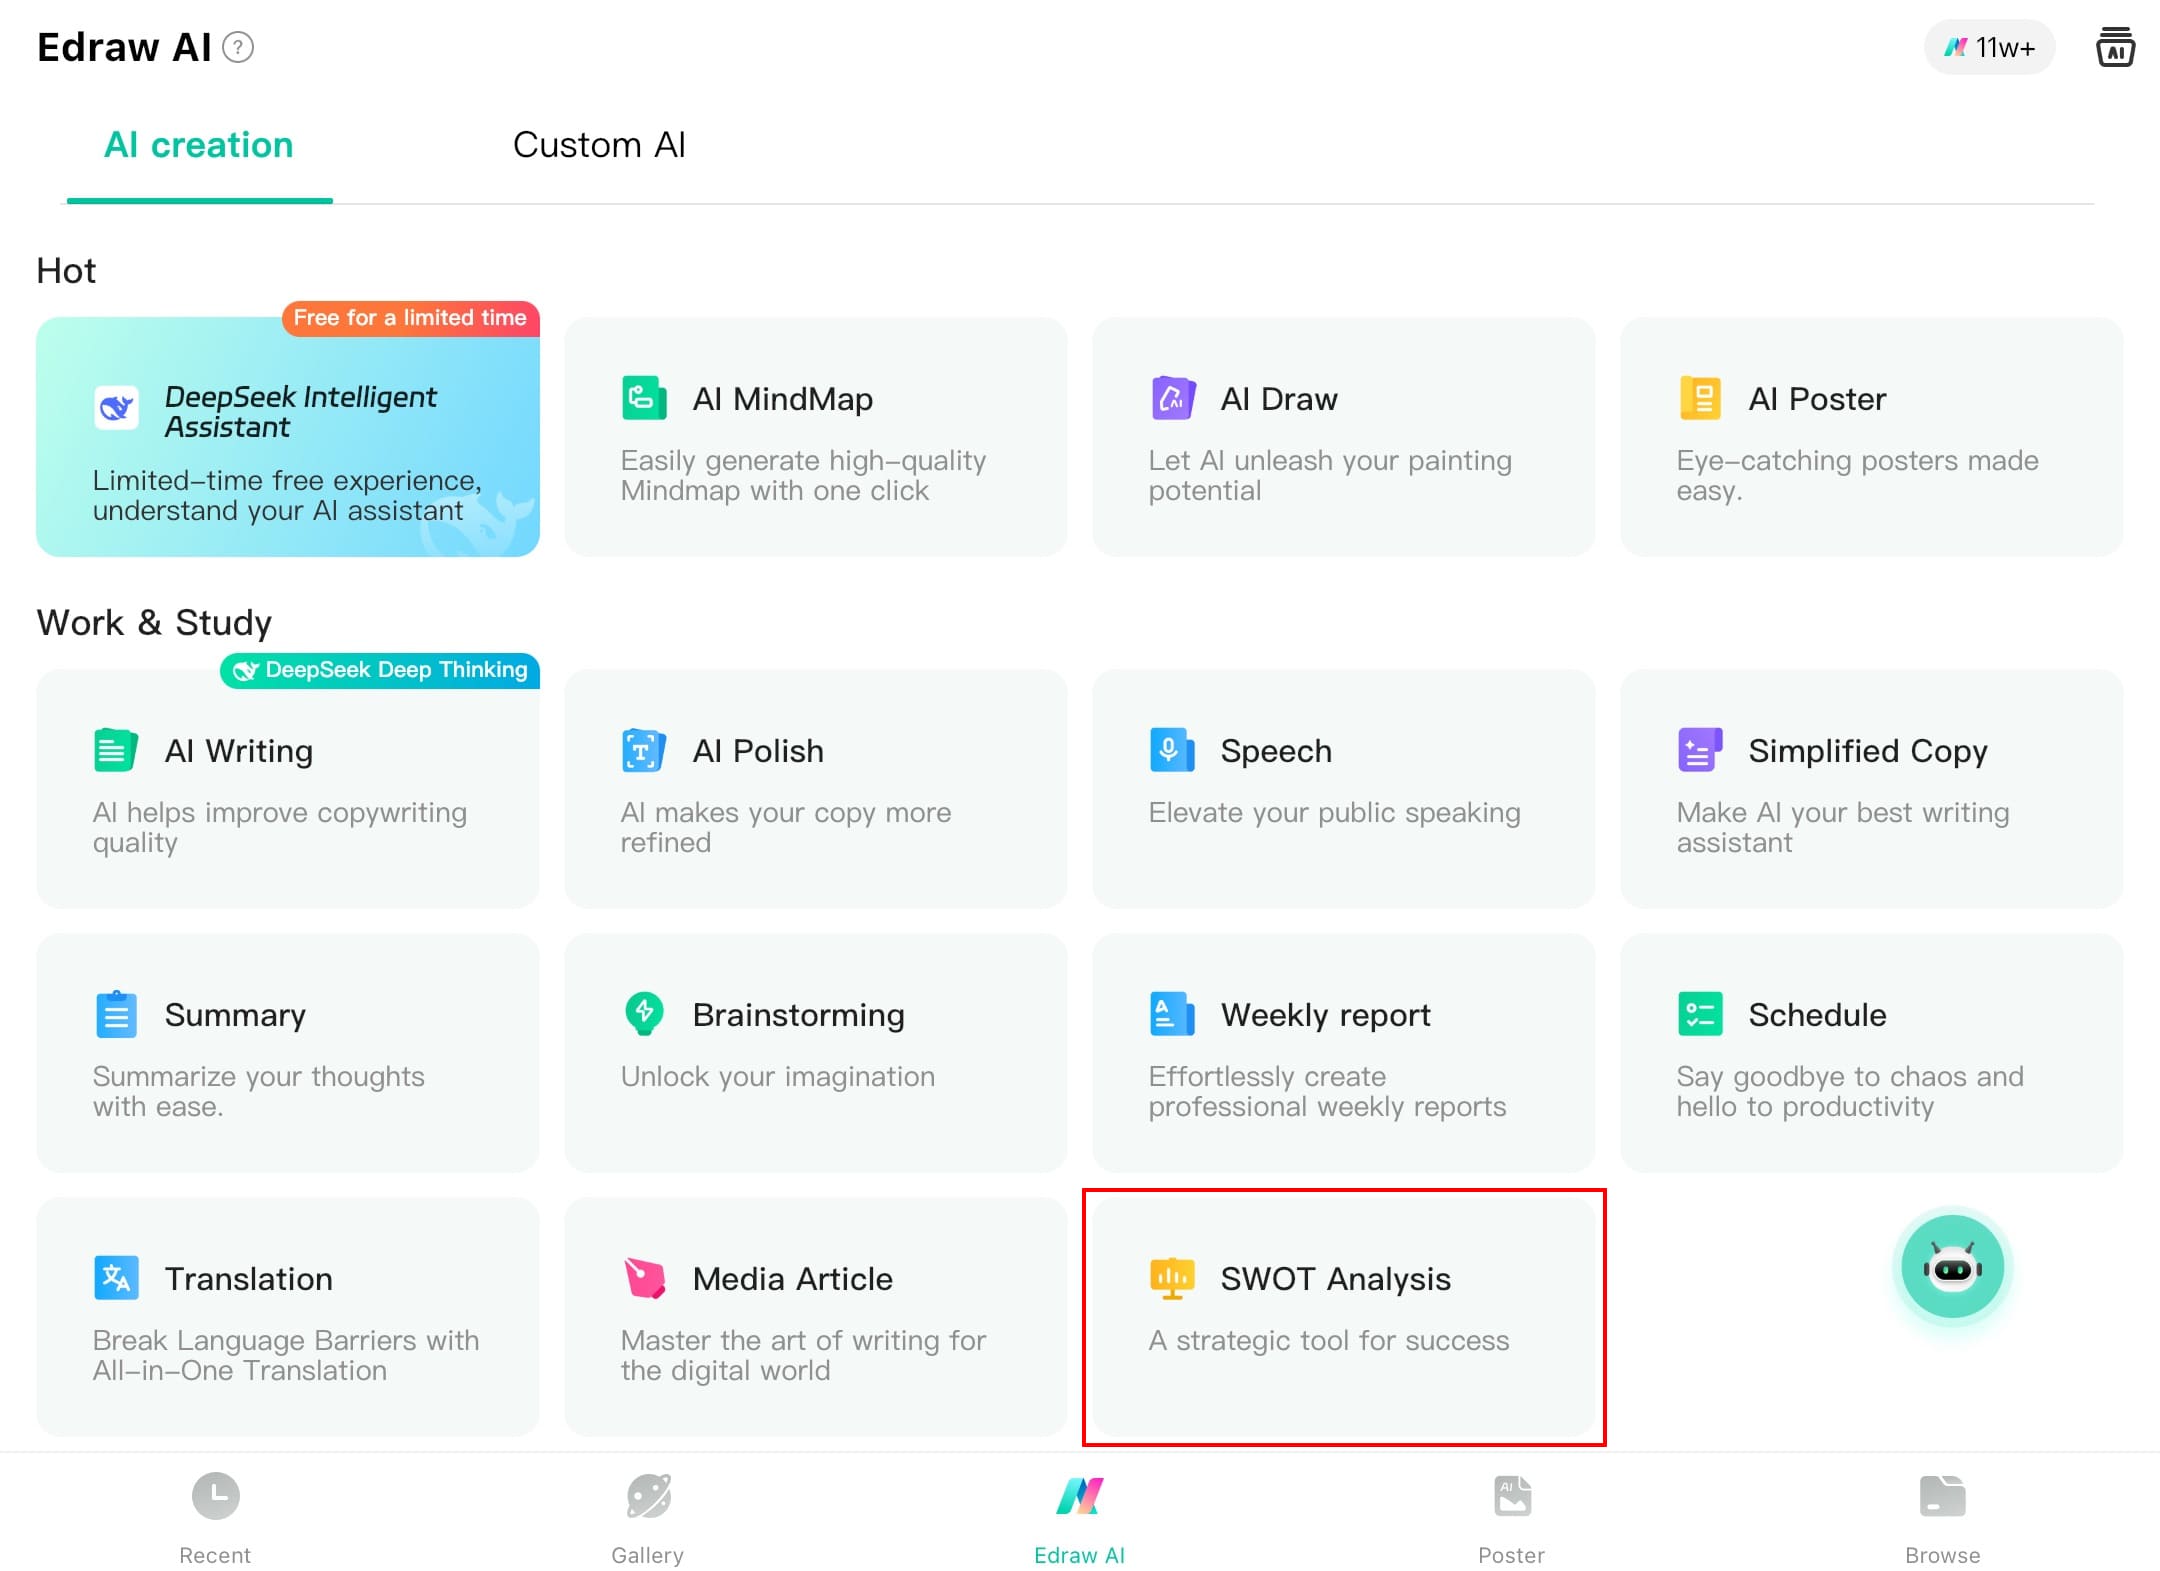
Task: Click the Brainstorming lightbulb icon
Action: click(x=644, y=1013)
